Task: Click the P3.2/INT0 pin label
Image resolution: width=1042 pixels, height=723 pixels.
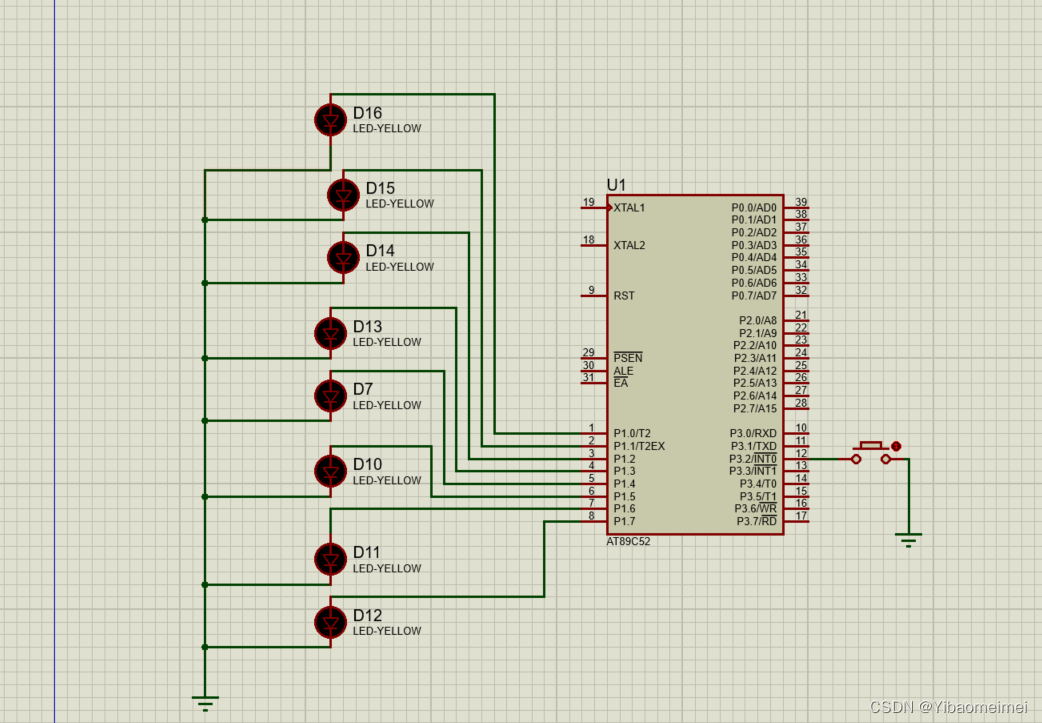Action: pyautogui.click(x=752, y=459)
